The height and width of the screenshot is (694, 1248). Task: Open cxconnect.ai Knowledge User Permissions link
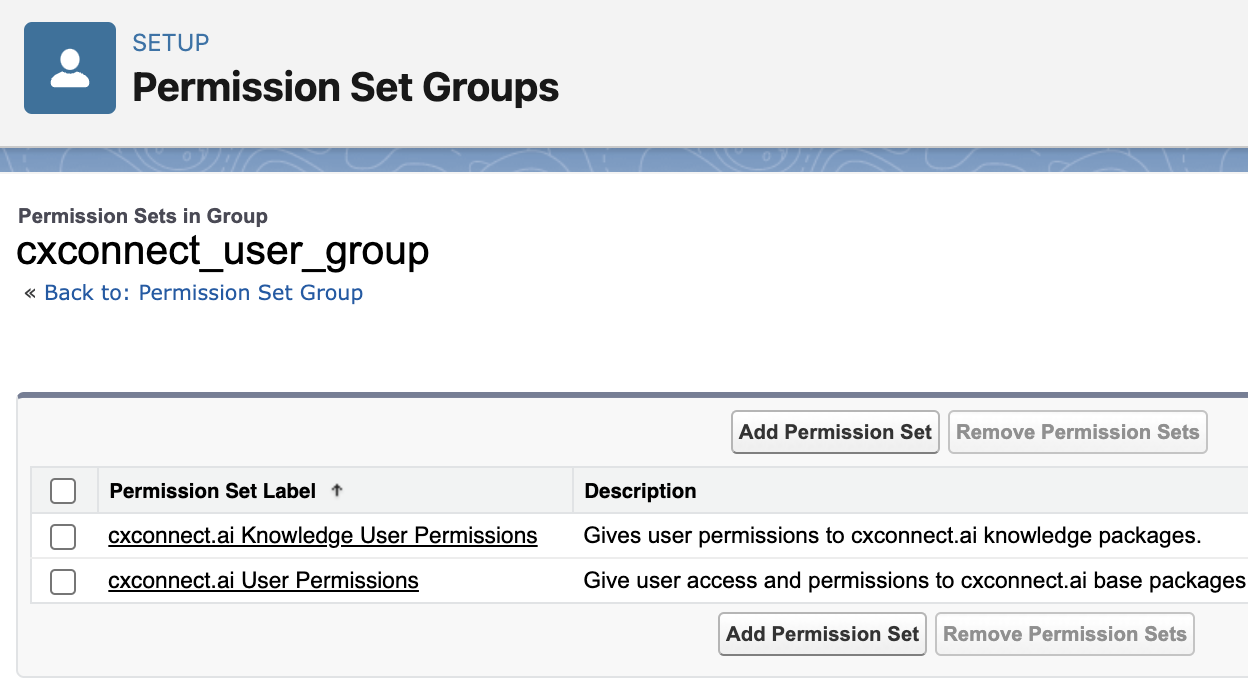click(322, 536)
